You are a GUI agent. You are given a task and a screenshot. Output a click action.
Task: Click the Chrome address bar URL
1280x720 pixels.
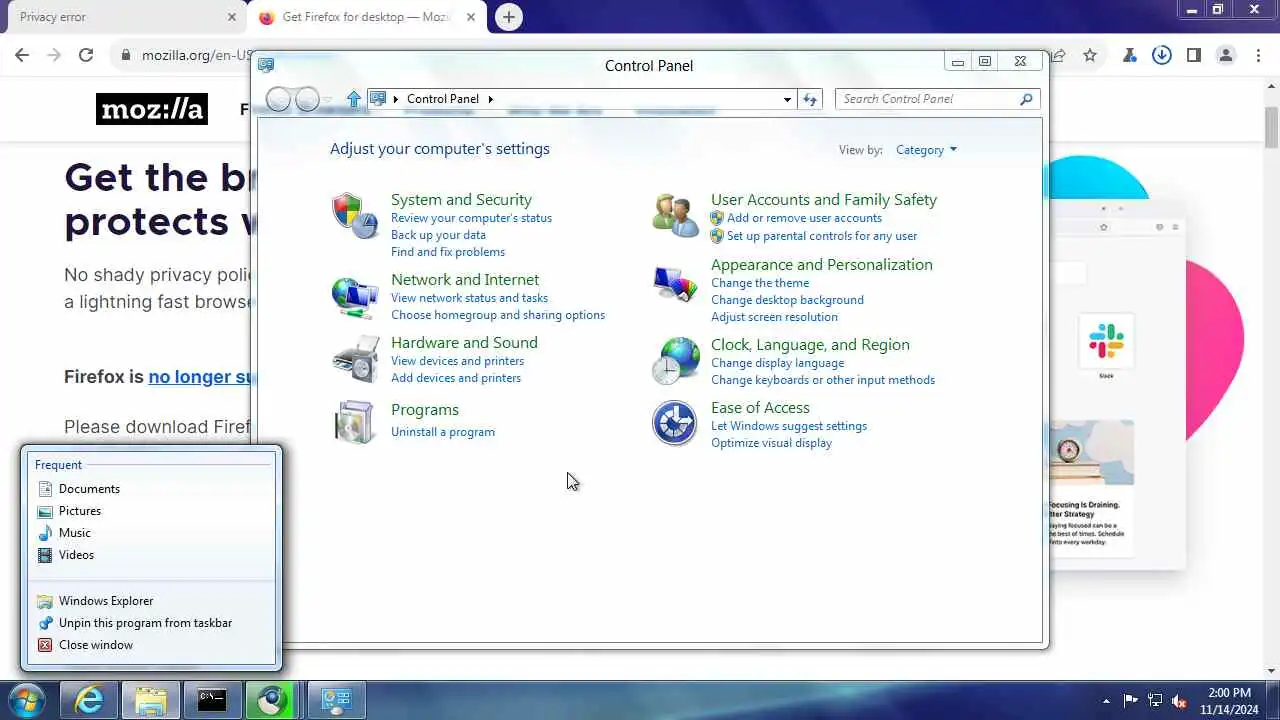click(x=195, y=56)
